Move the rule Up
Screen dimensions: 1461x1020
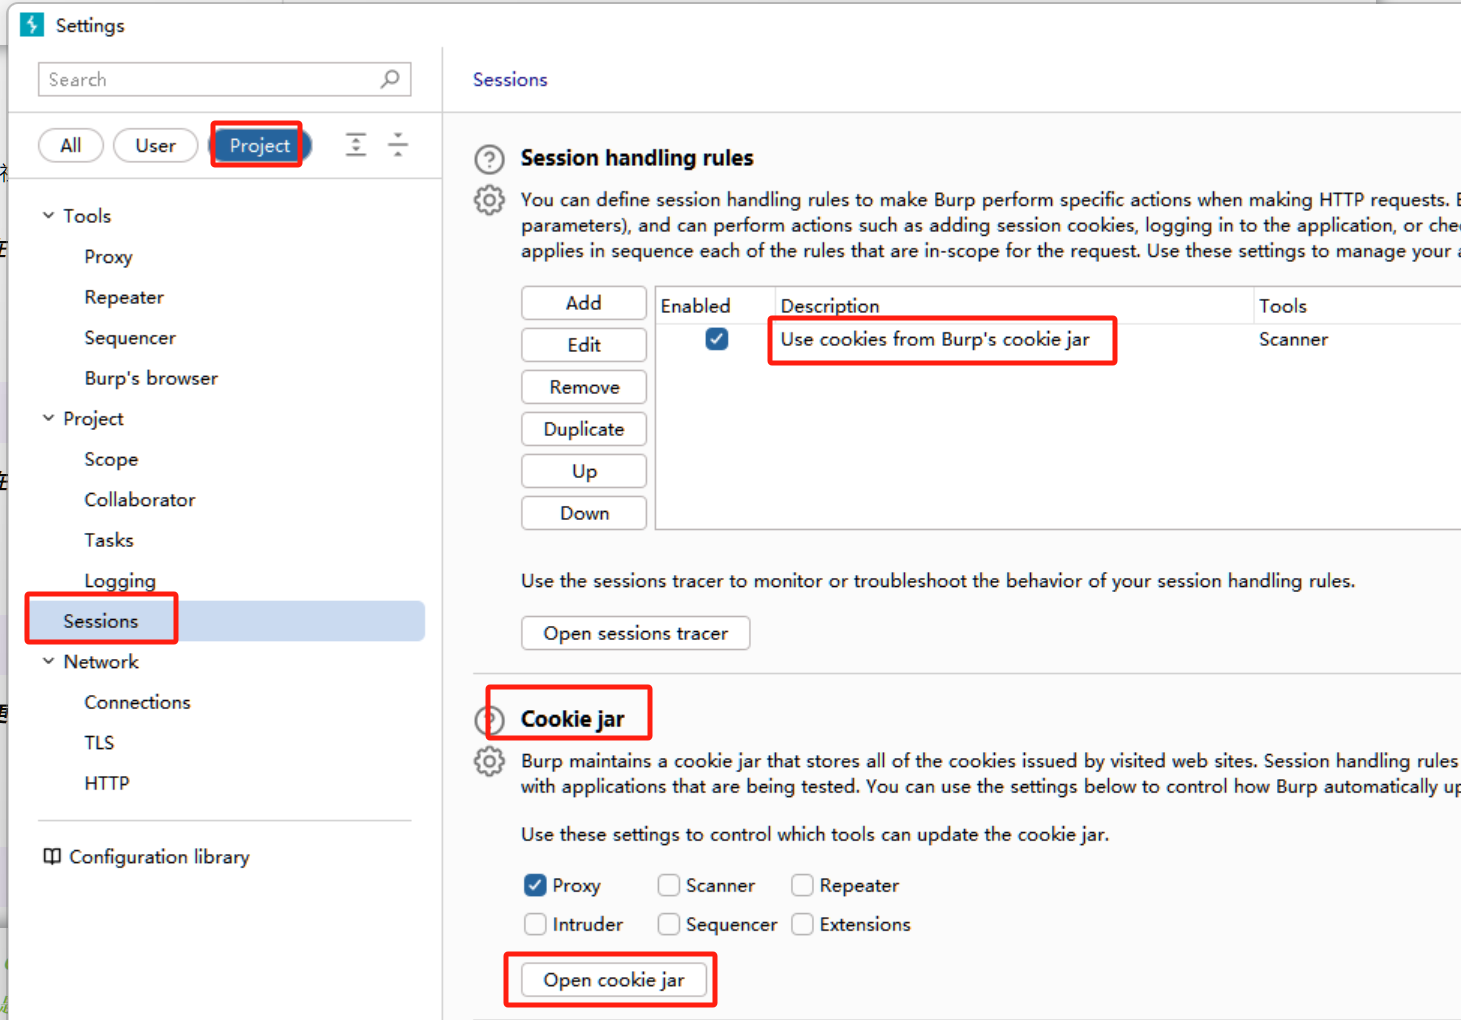click(x=584, y=471)
